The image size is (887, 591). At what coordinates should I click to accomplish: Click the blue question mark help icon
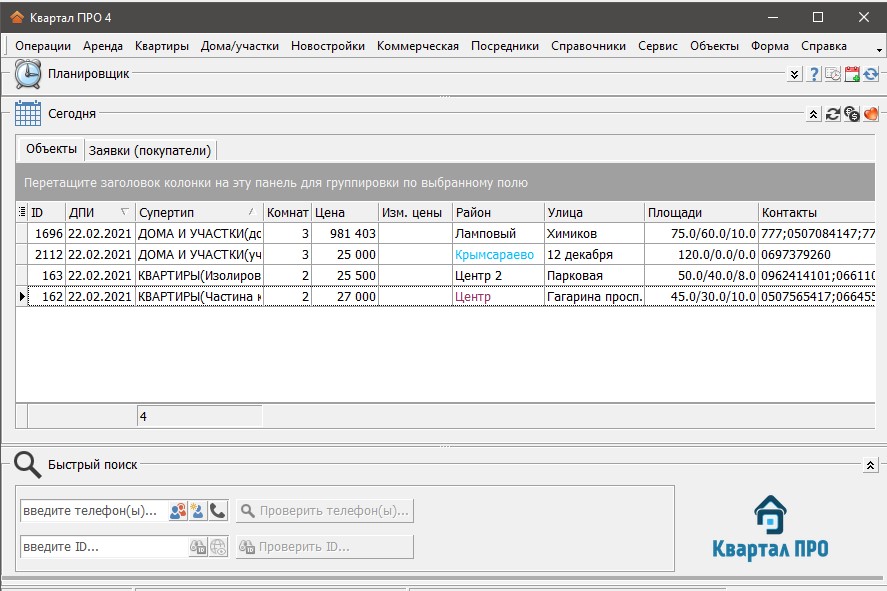(814, 74)
